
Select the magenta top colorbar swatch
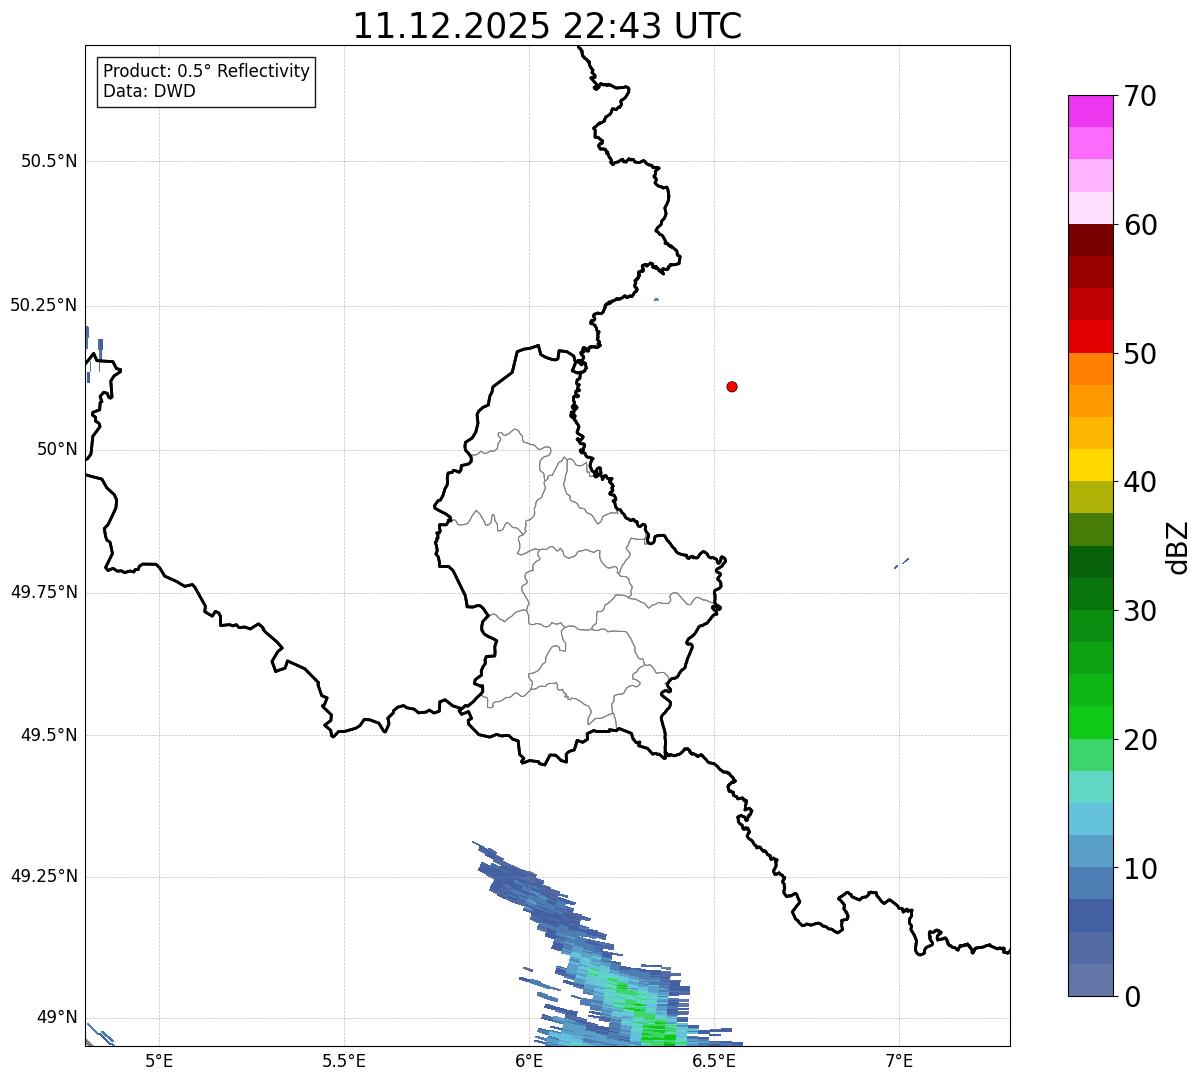tap(1090, 111)
